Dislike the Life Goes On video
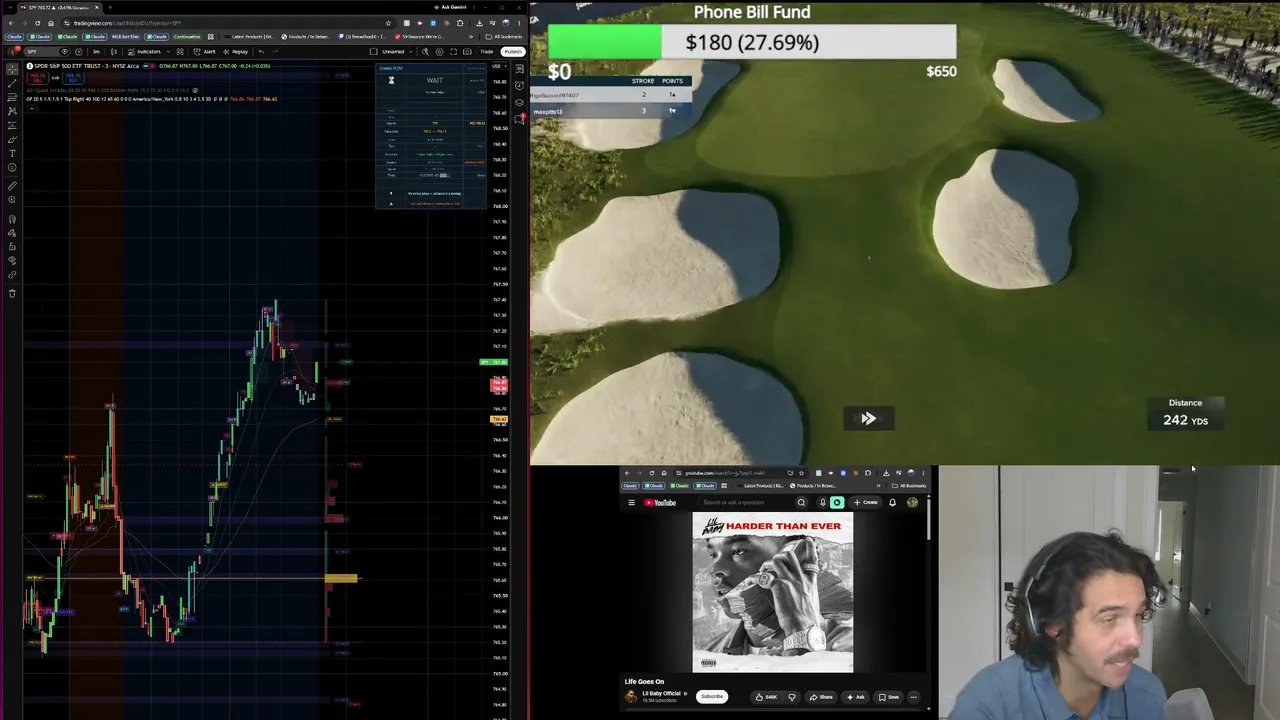 [792, 697]
